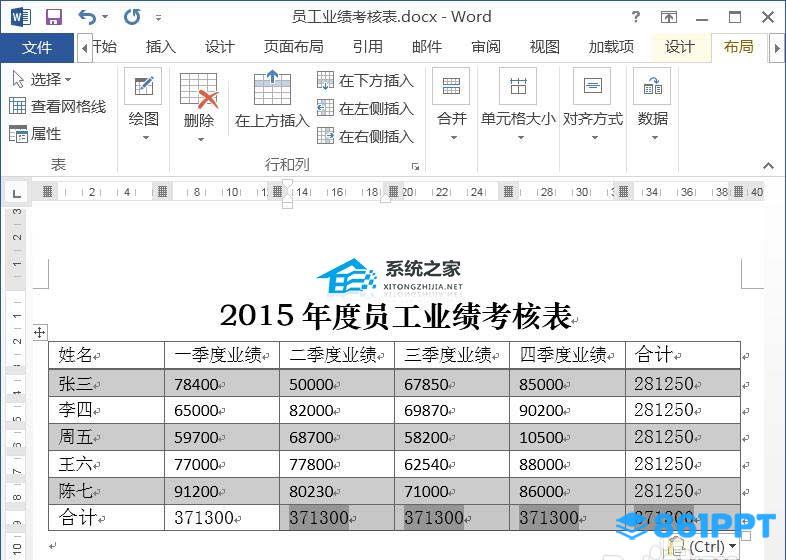Click the cell with value 78400
786x560 pixels.
point(222,384)
